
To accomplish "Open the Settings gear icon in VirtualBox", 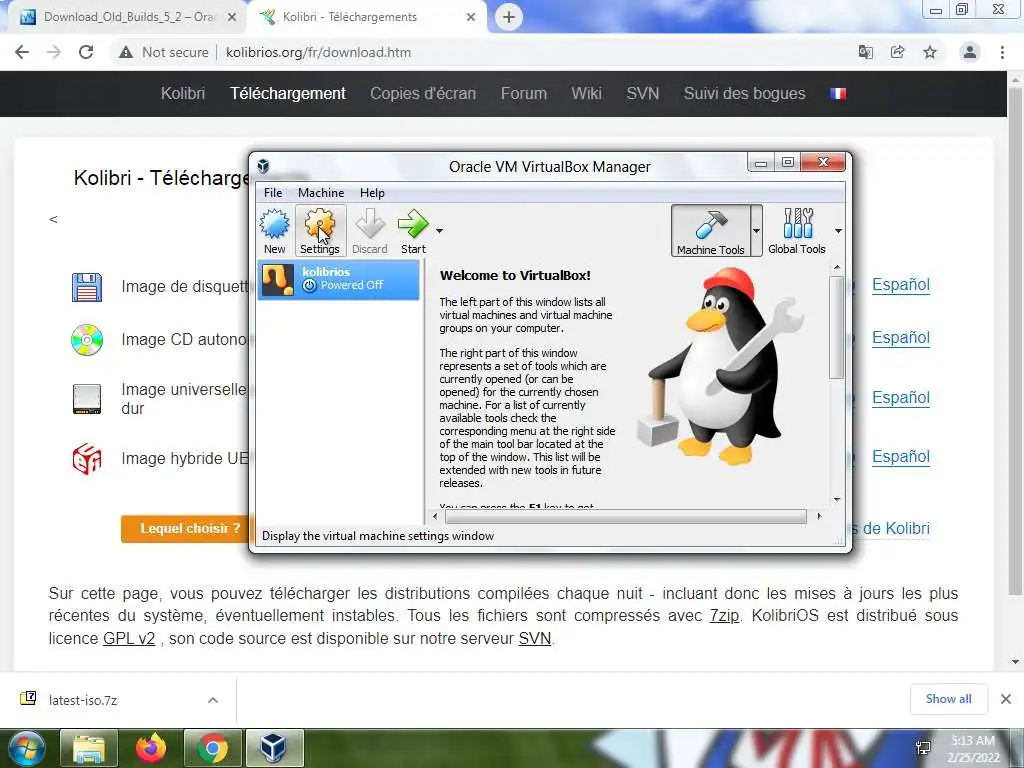I will (x=319, y=225).
